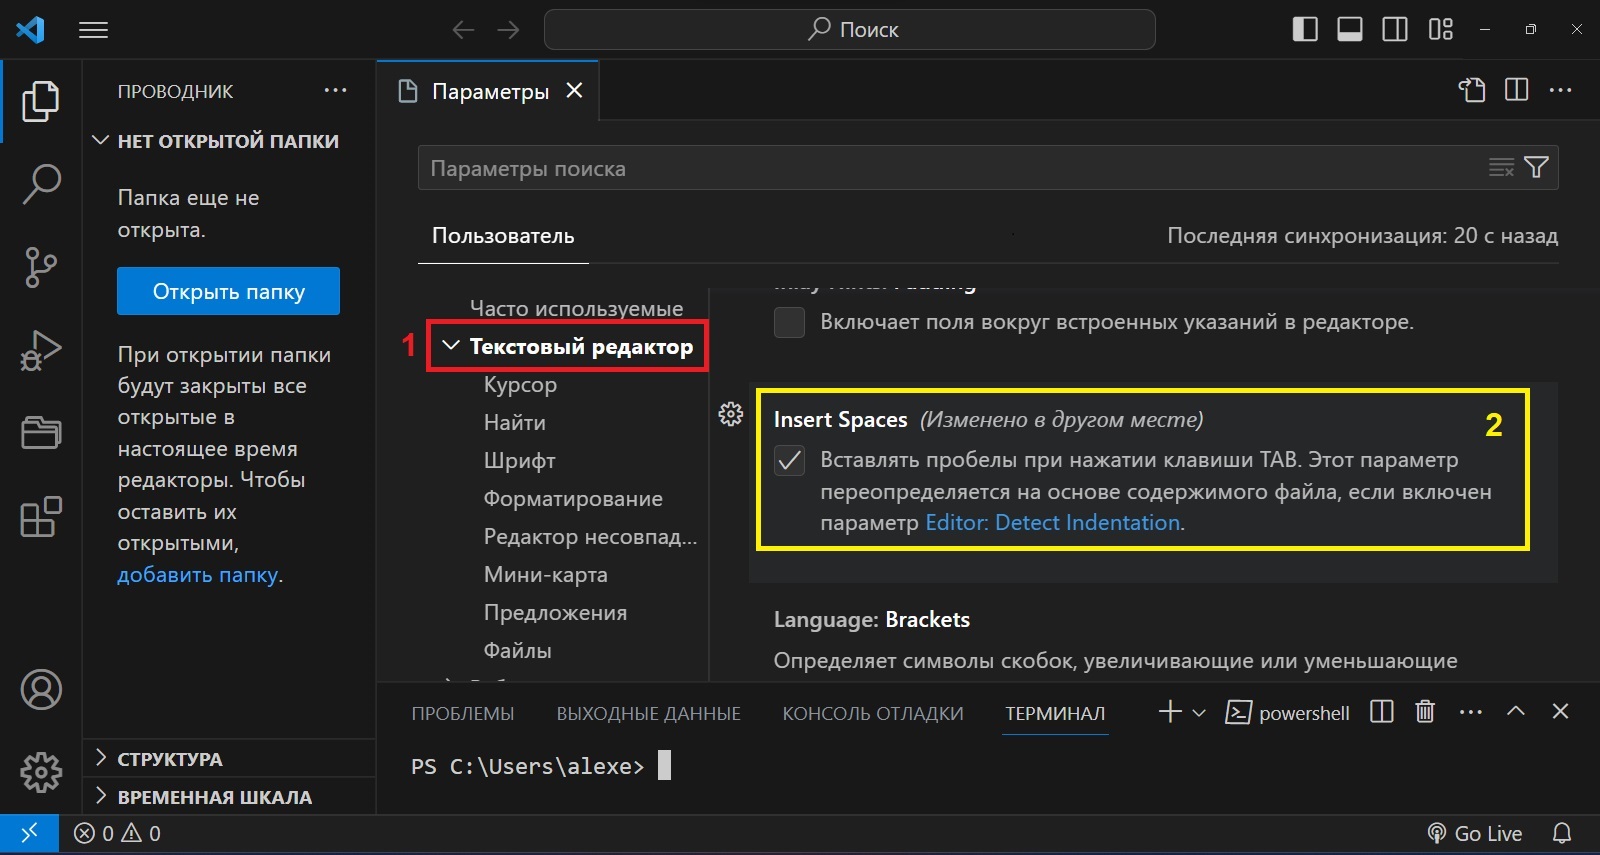The width and height of the screenshot is (1600, 855).
Task: Select the Пользователь settings tab
Action: [x=503, y=236]
